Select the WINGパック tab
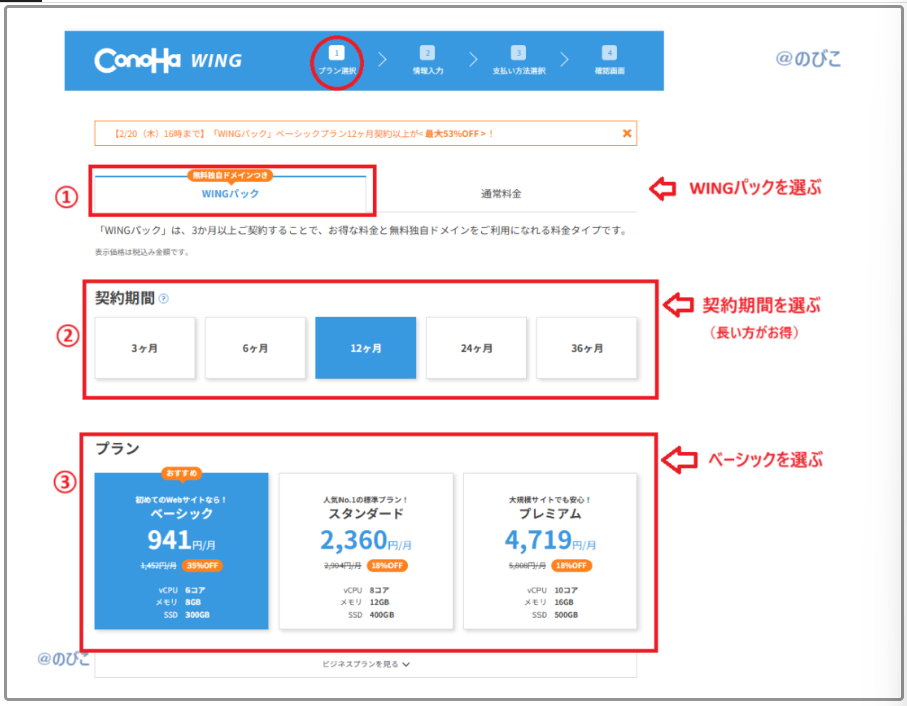The width and height of the screenshot is (907, 706). (x=230, y=193)
